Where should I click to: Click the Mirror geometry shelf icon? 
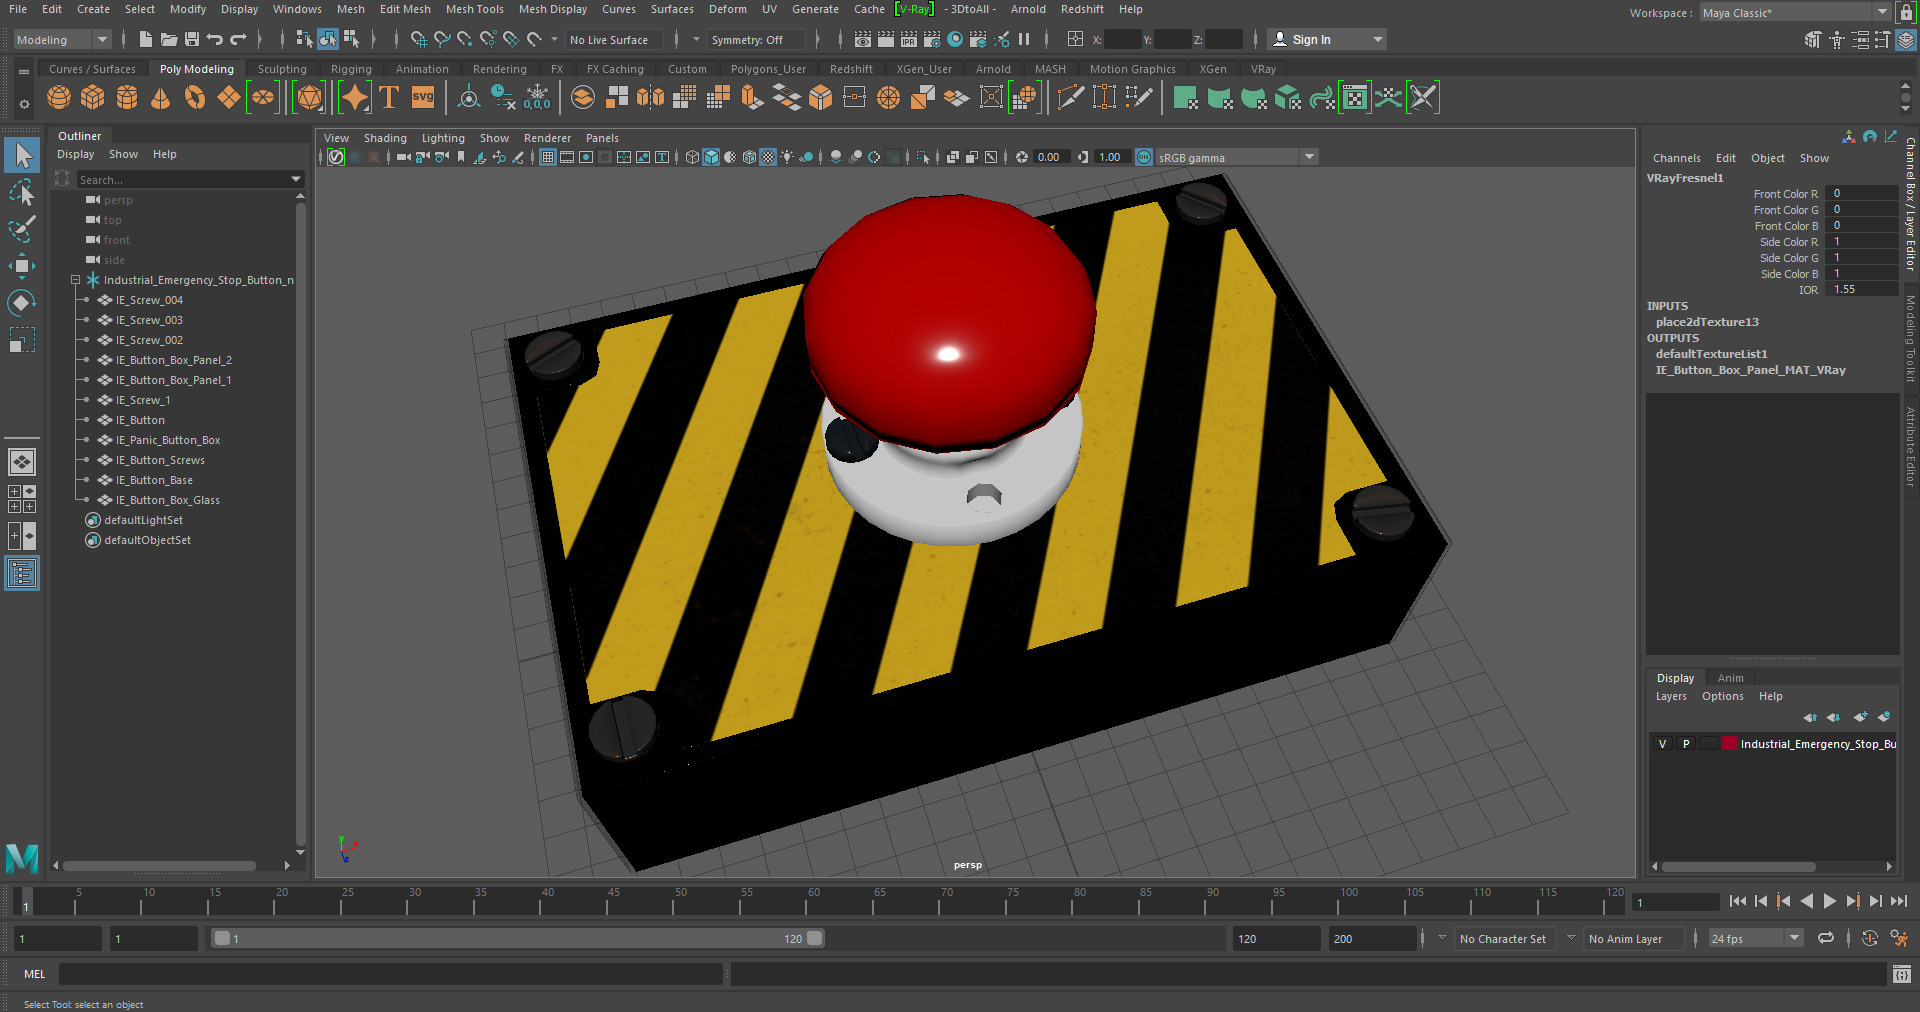[651, 97]
